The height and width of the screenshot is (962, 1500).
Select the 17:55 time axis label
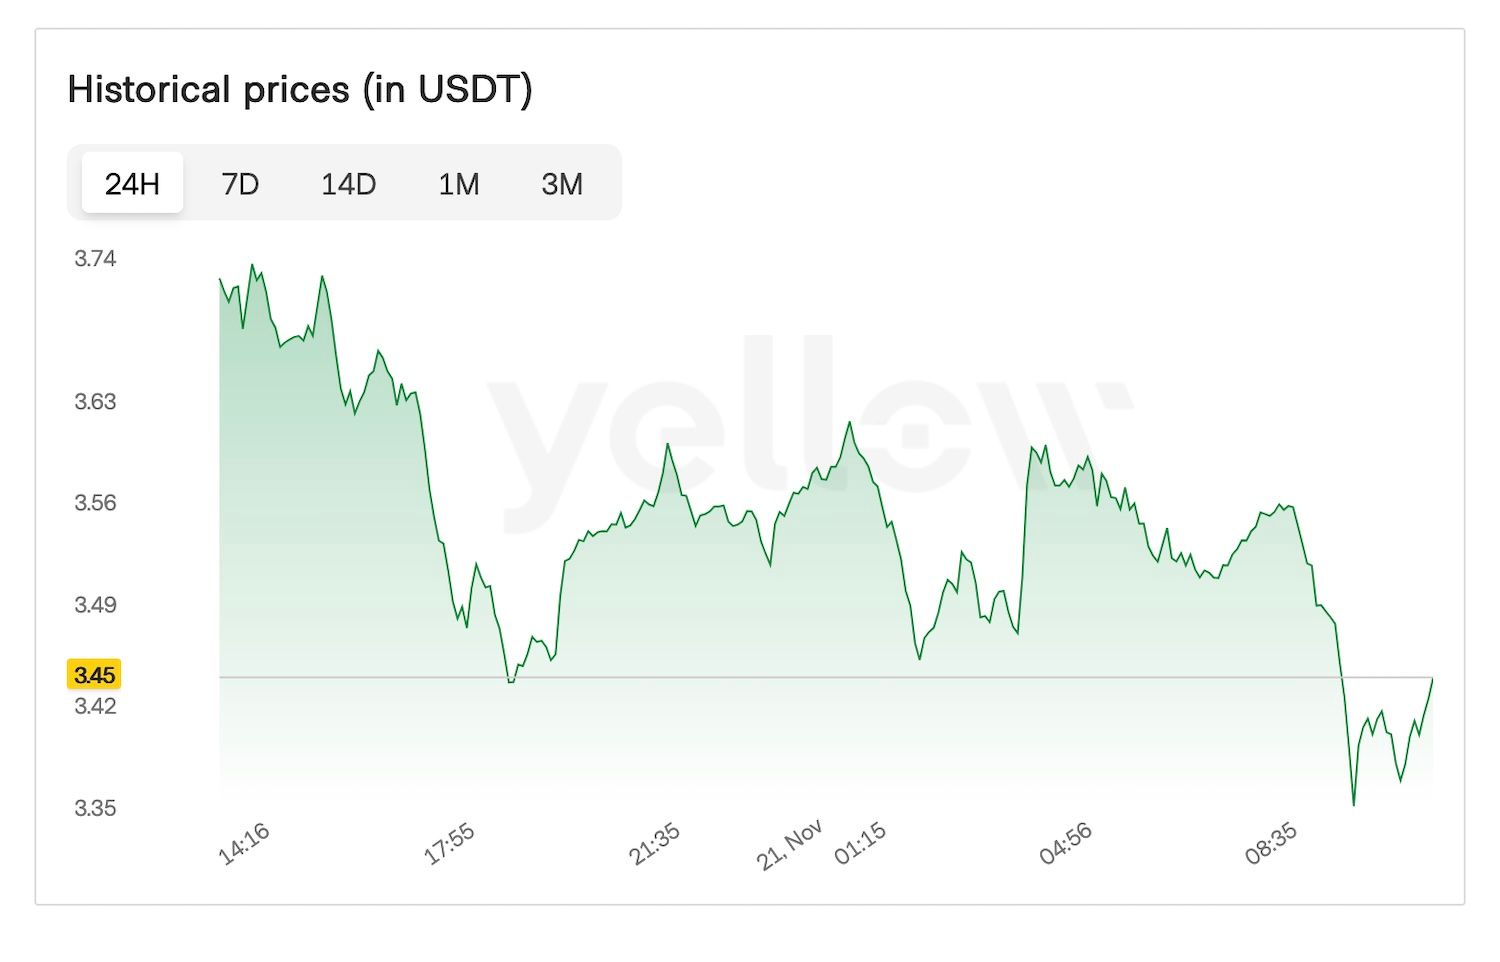coord(449,844)
